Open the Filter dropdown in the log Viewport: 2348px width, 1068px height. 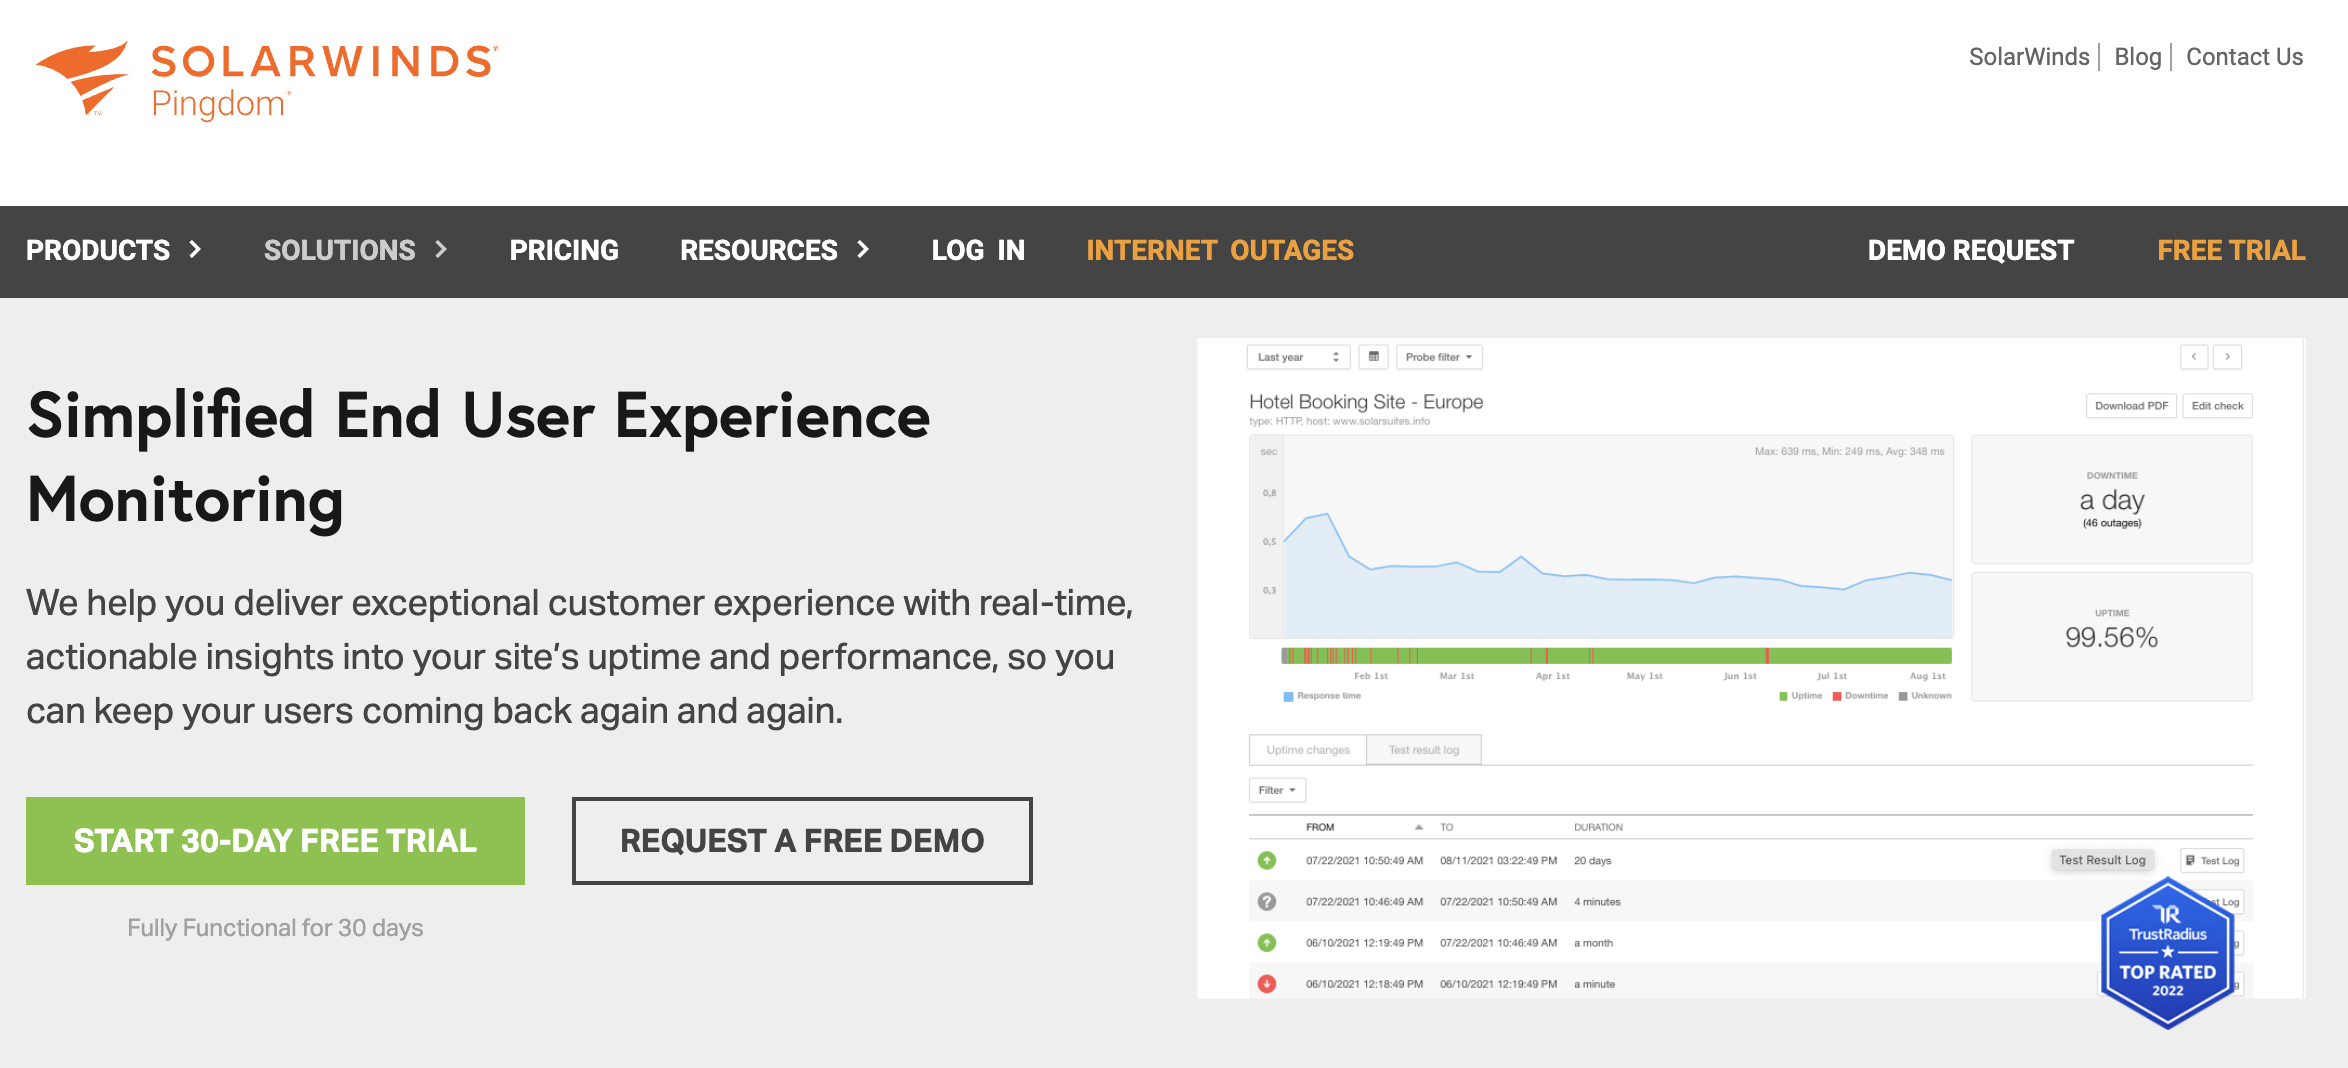1277,790
